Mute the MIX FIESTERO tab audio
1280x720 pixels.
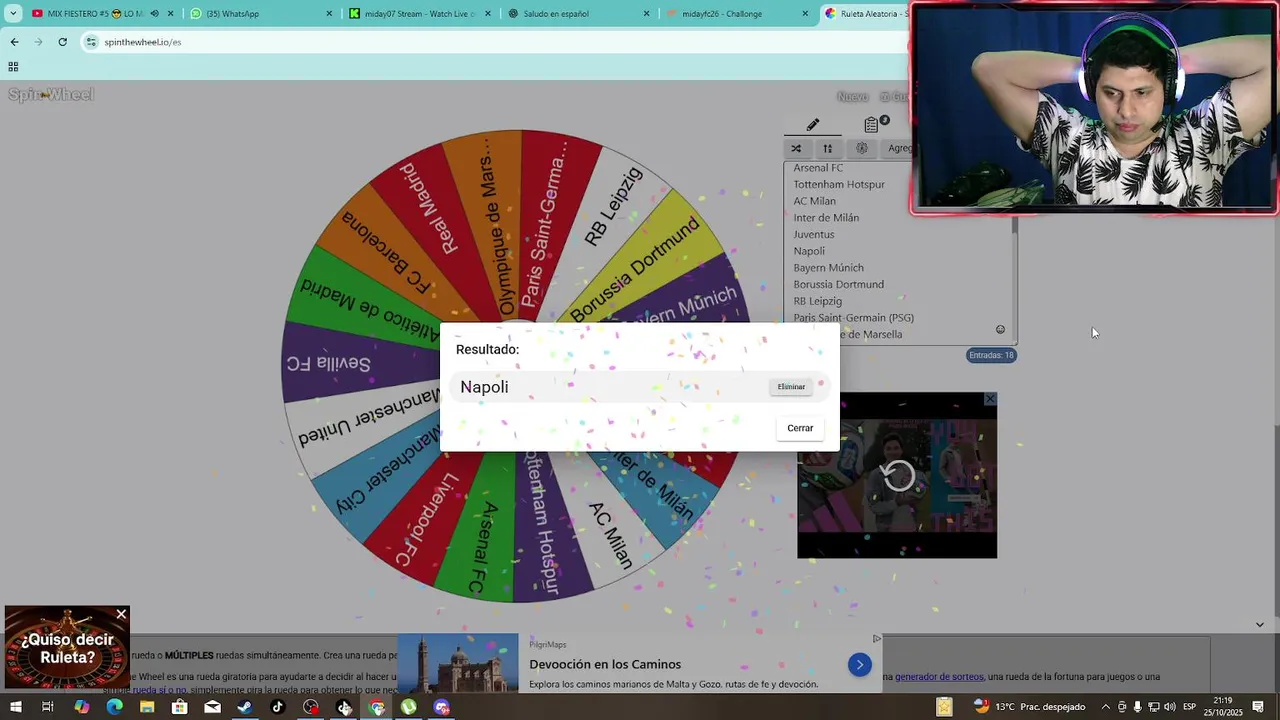coord(154,14)
